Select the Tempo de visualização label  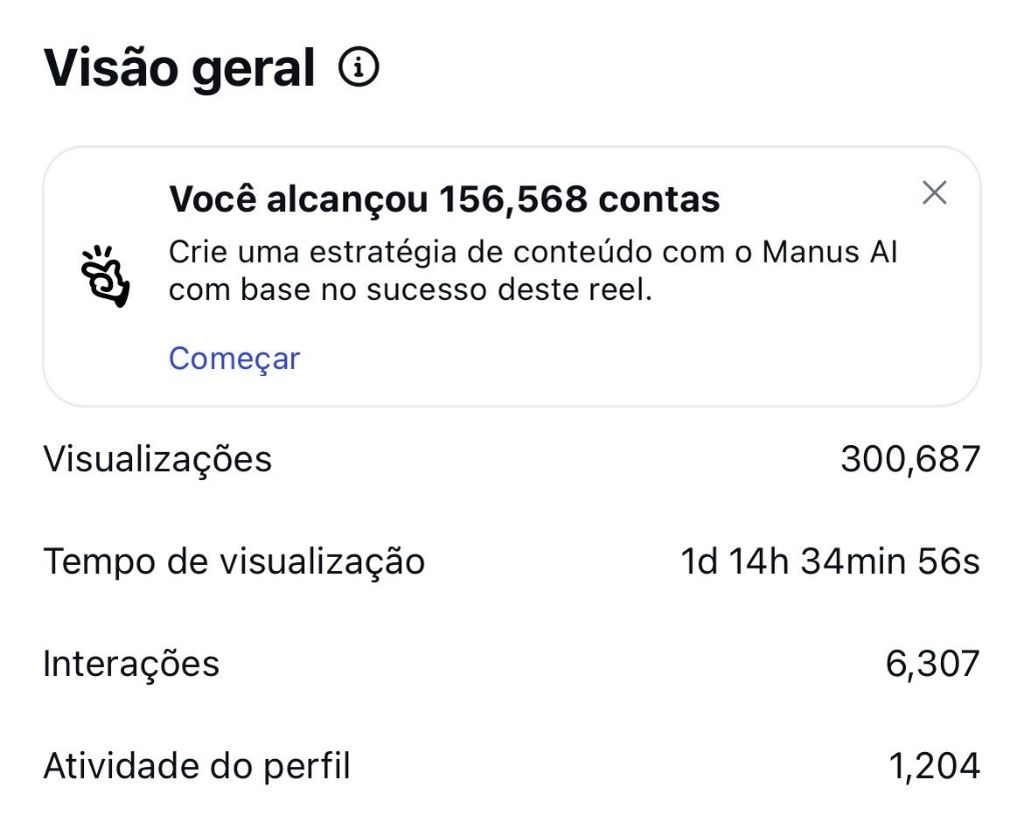[233, 561]
